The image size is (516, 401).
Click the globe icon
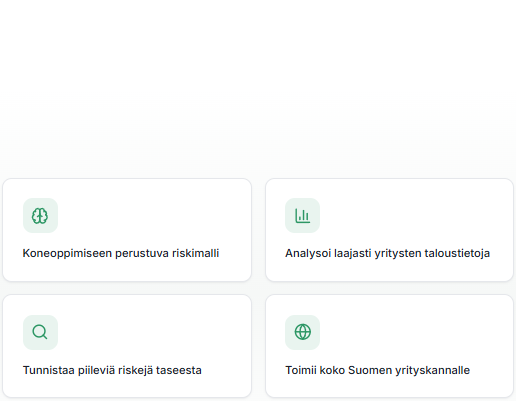tap(302, 332)
